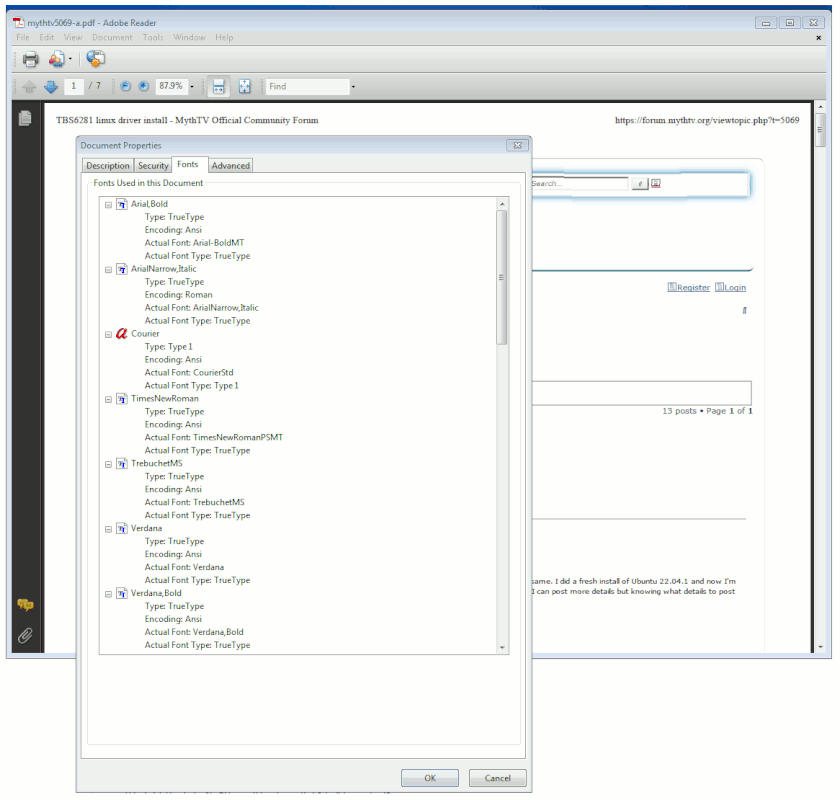
Task: Open the File menu
Action: [x=22, y=38]
